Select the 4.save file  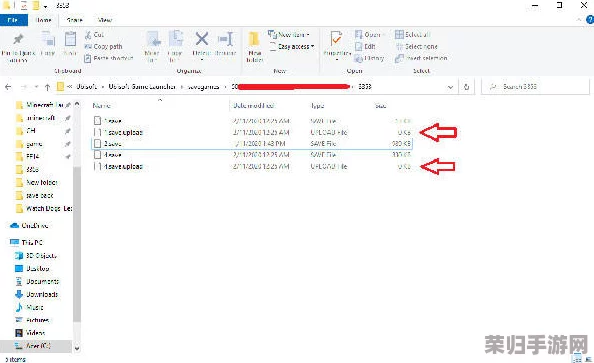(252, 155)
